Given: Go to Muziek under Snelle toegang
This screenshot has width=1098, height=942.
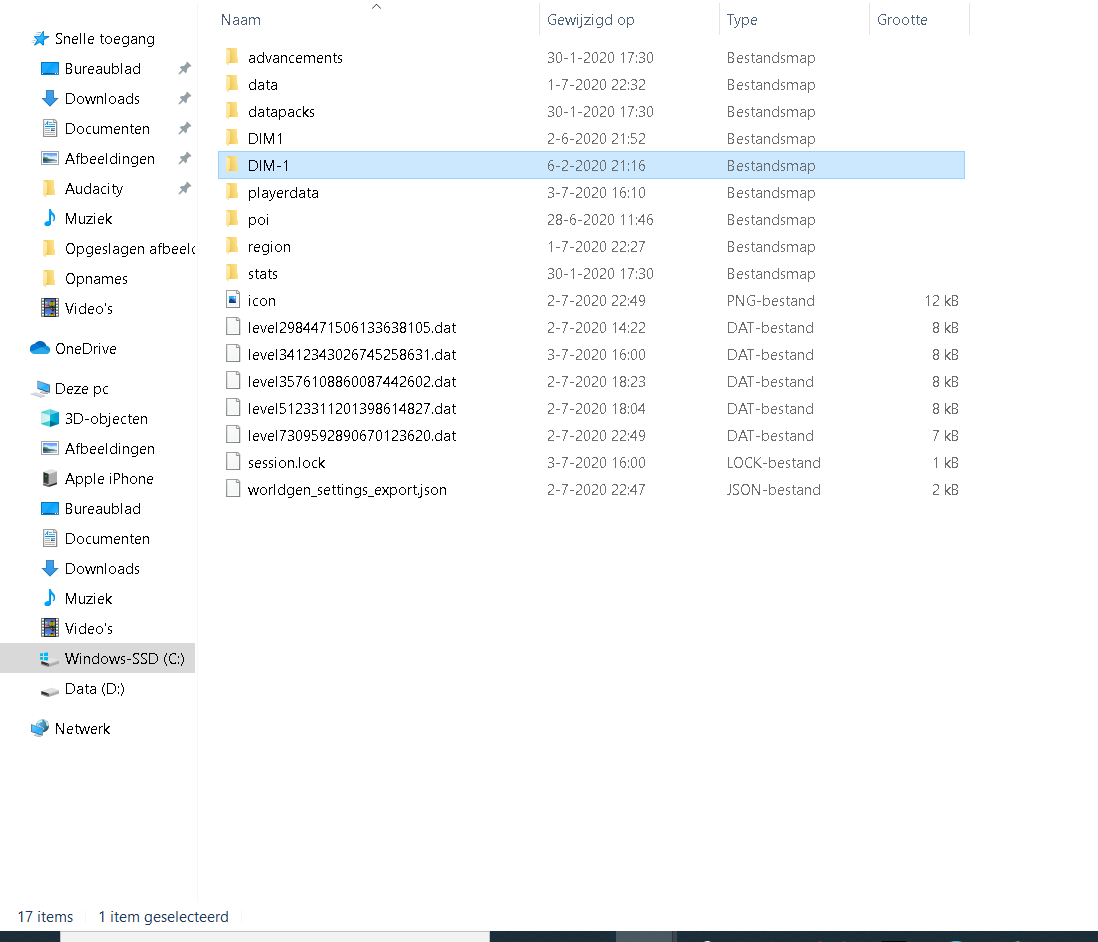Looking at the screenshot, I should tap(88, 219).
